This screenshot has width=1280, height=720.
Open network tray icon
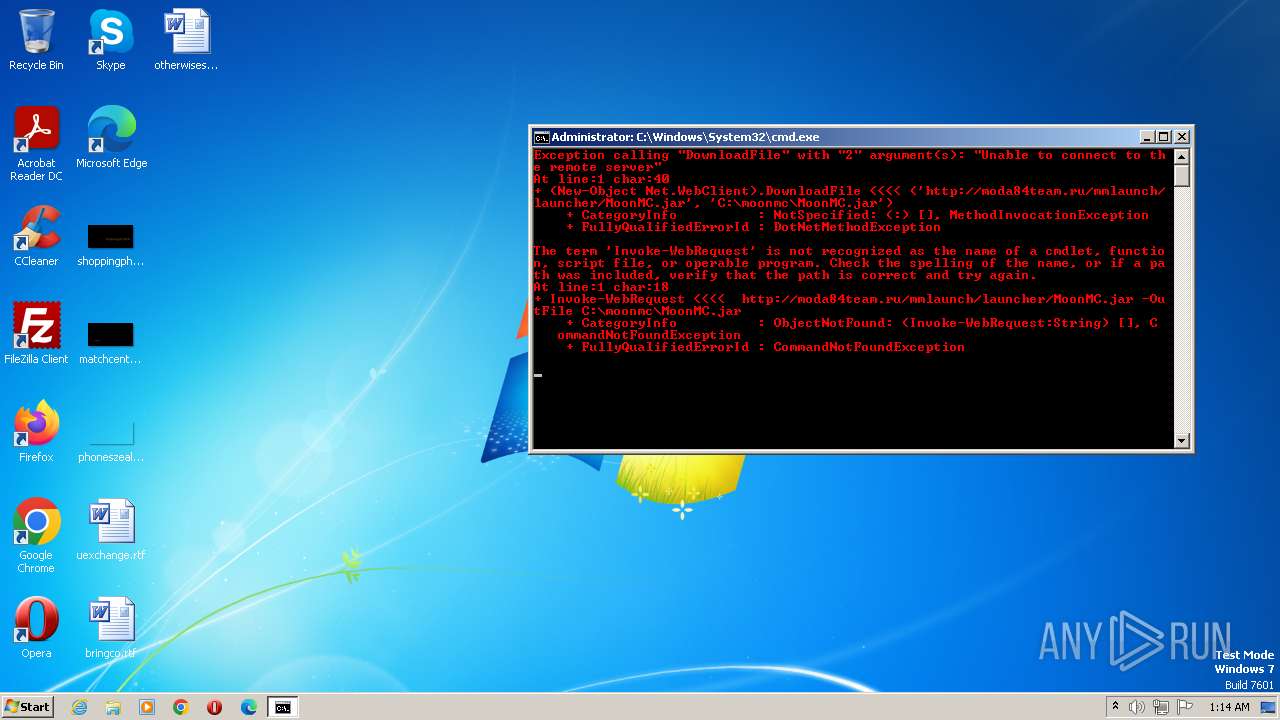pos(1161,707)
